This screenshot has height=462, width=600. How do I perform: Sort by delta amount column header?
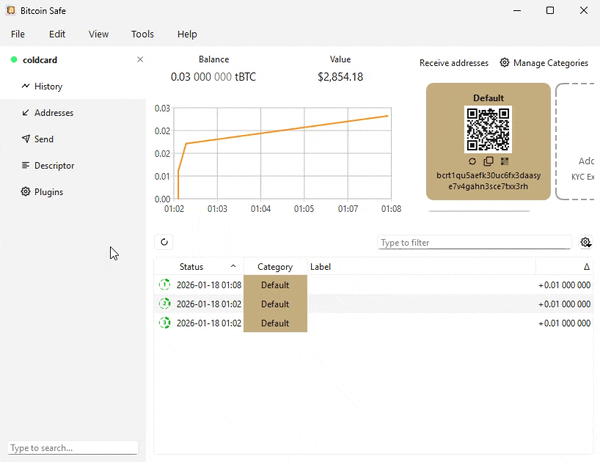click(564, 267)
